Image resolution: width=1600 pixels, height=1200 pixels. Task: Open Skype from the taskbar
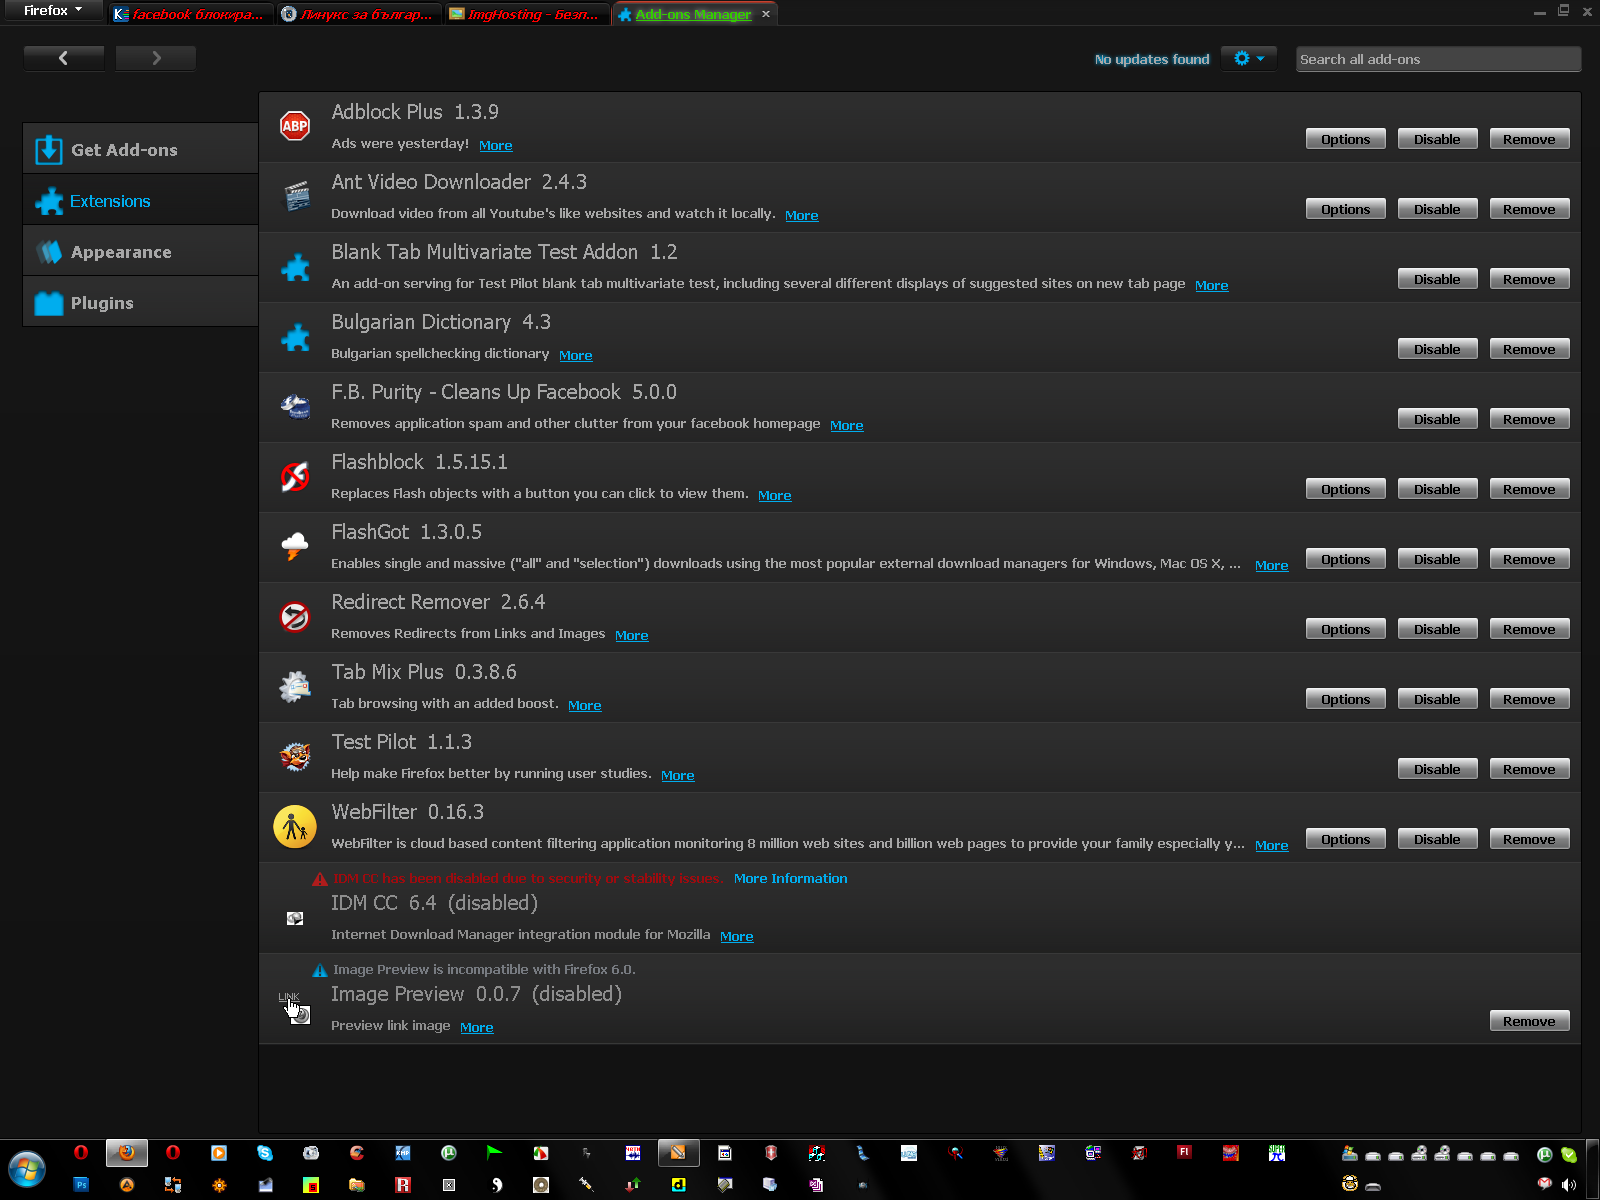pos(265,1153)
